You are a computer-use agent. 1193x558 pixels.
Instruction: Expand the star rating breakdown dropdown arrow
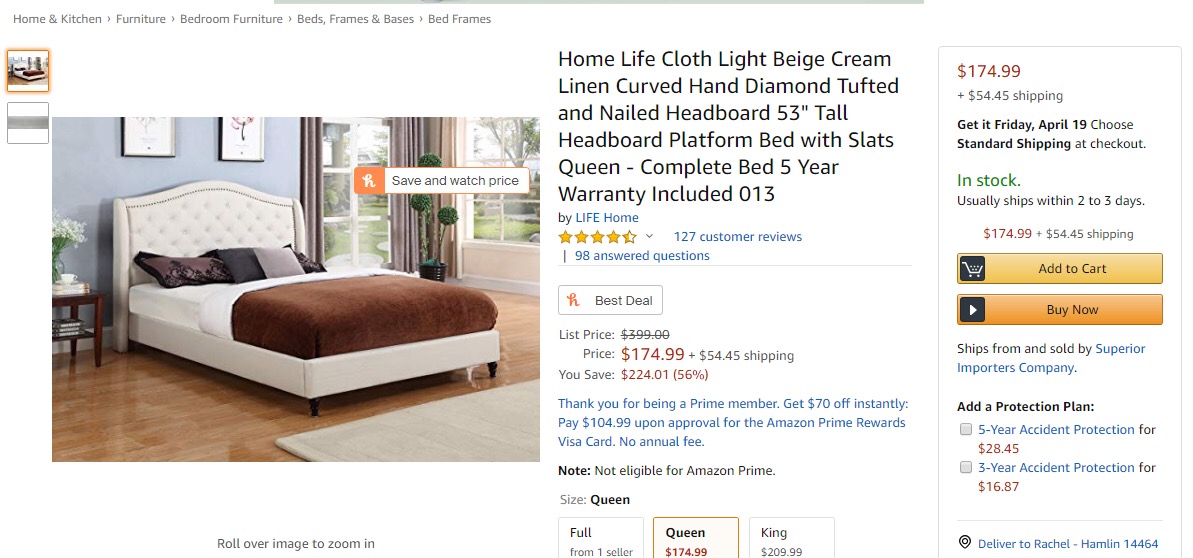[649, 237]
